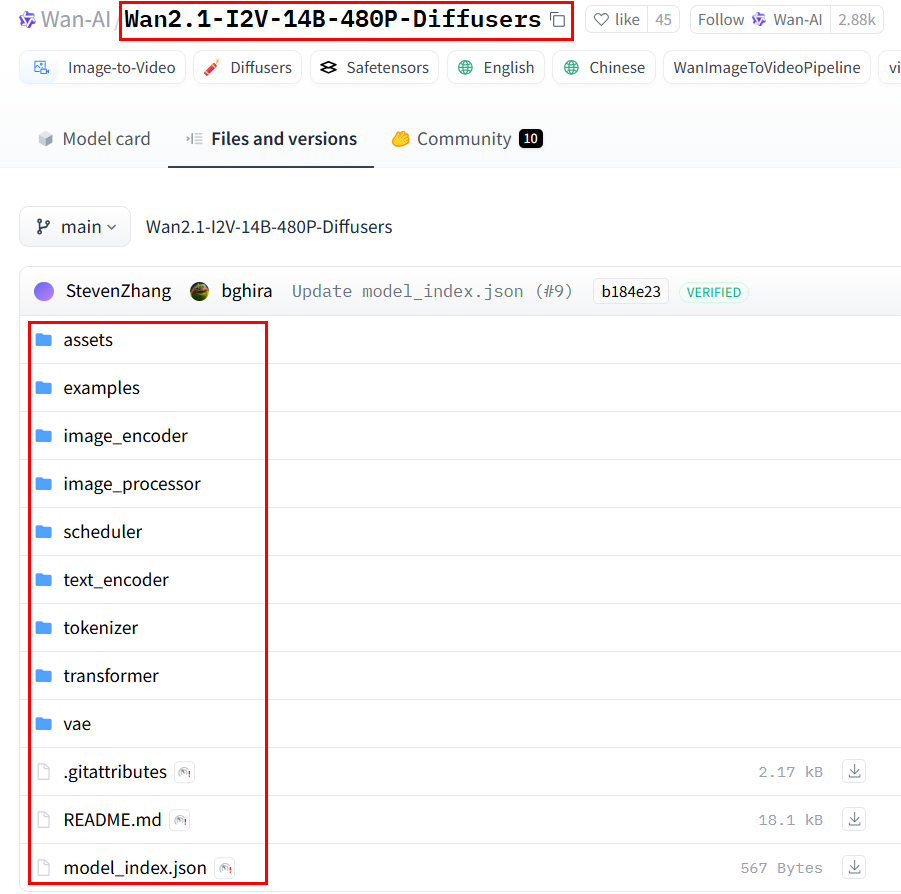Image resolution: width=901 pixels, height=894 pixels.
Task: Select the Diffusers tag
Action: [x=248, y=68]
